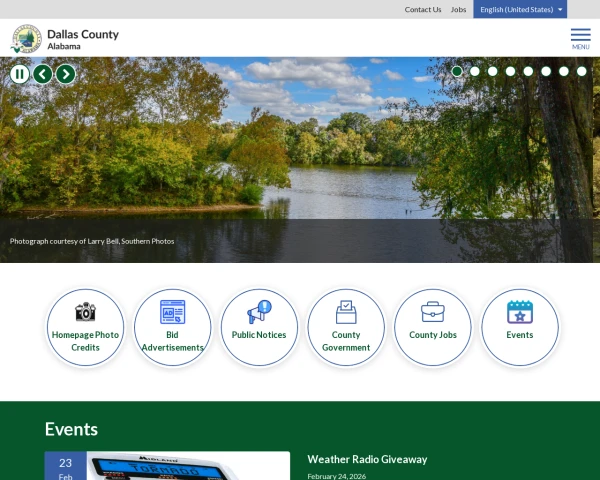Click the Public Notices megaphone icon

259,312
